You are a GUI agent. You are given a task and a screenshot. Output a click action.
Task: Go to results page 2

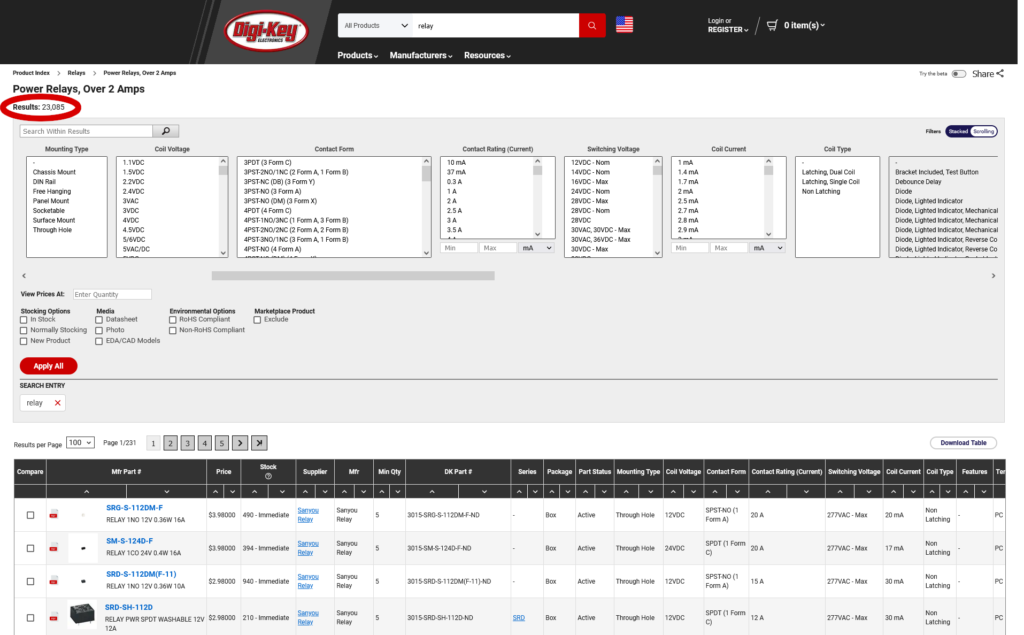170,443
